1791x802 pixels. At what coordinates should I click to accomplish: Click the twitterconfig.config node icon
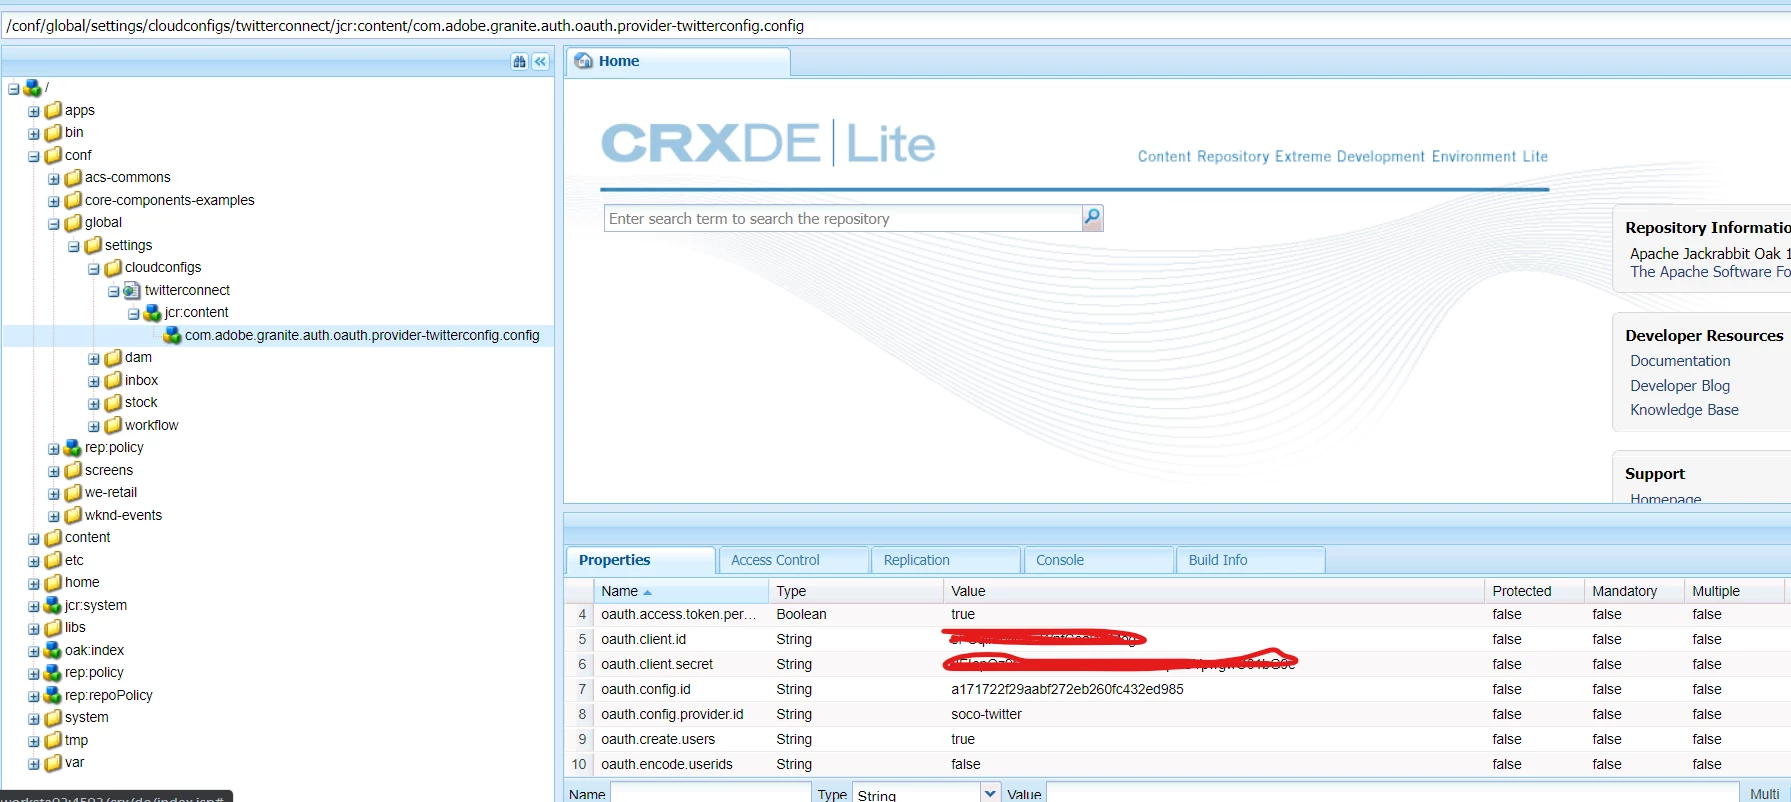(172, 335)
